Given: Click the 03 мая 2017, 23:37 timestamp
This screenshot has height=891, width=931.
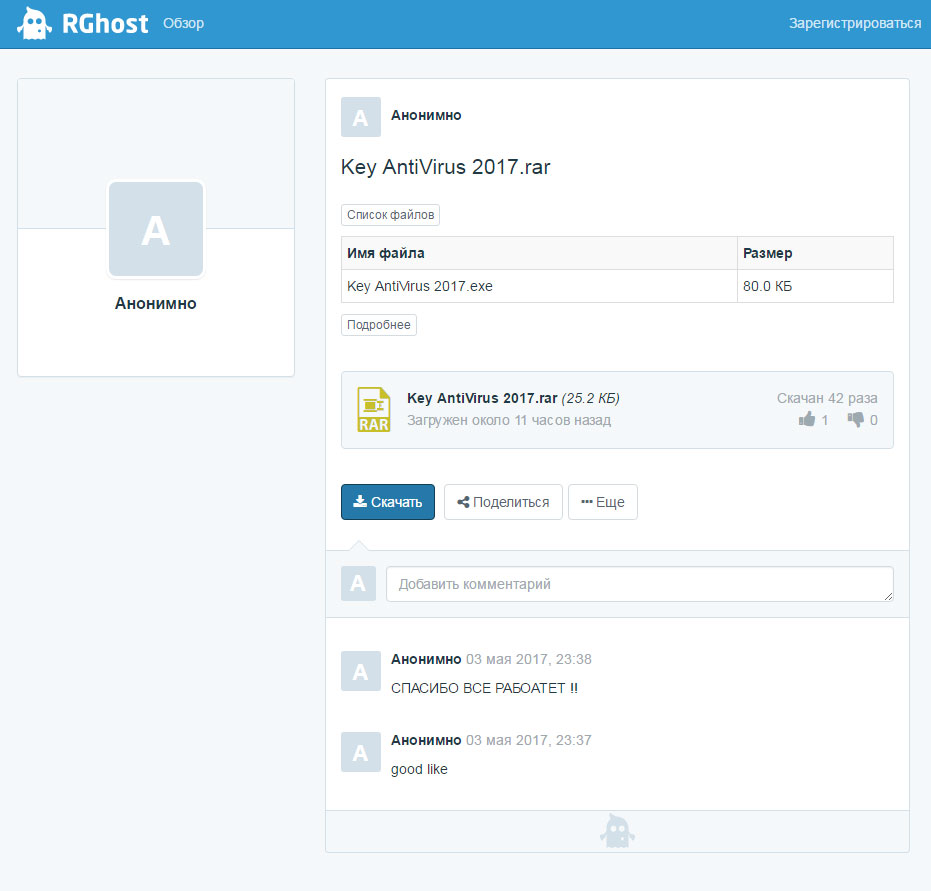Looking at the screenshot, I should tap(528, 740).
